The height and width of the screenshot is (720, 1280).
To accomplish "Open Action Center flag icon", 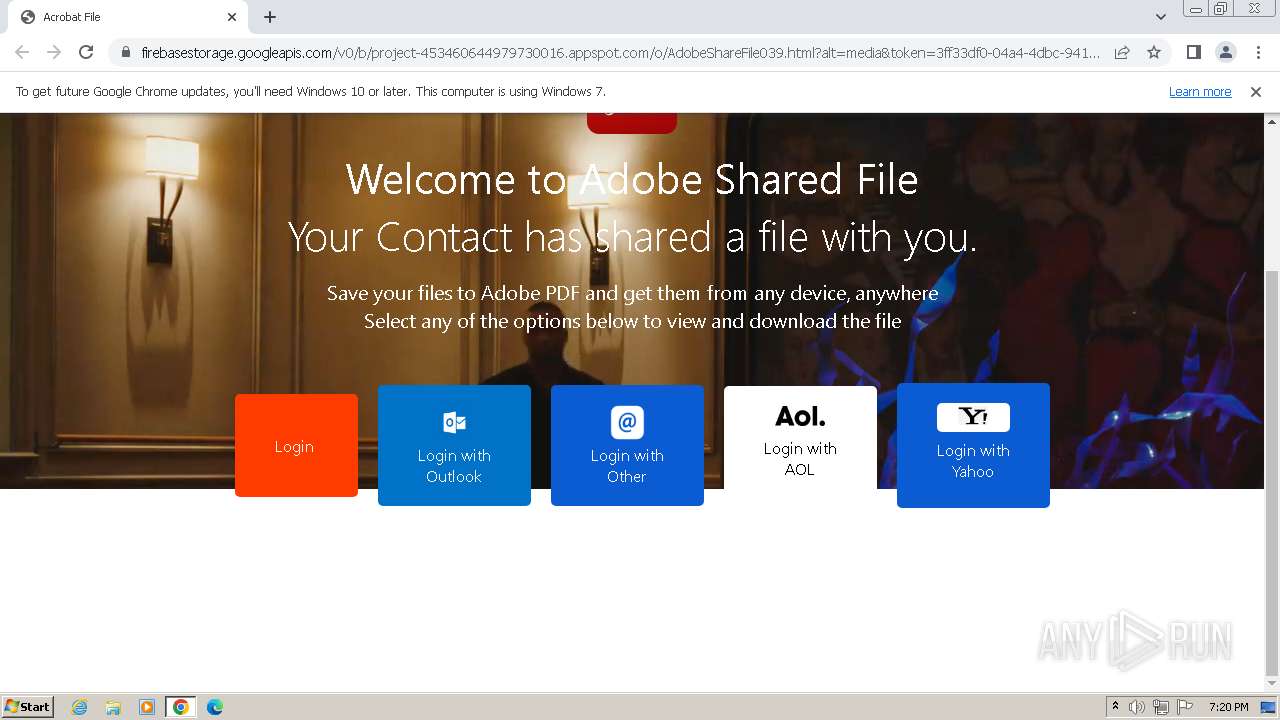I will (1185, 707).
